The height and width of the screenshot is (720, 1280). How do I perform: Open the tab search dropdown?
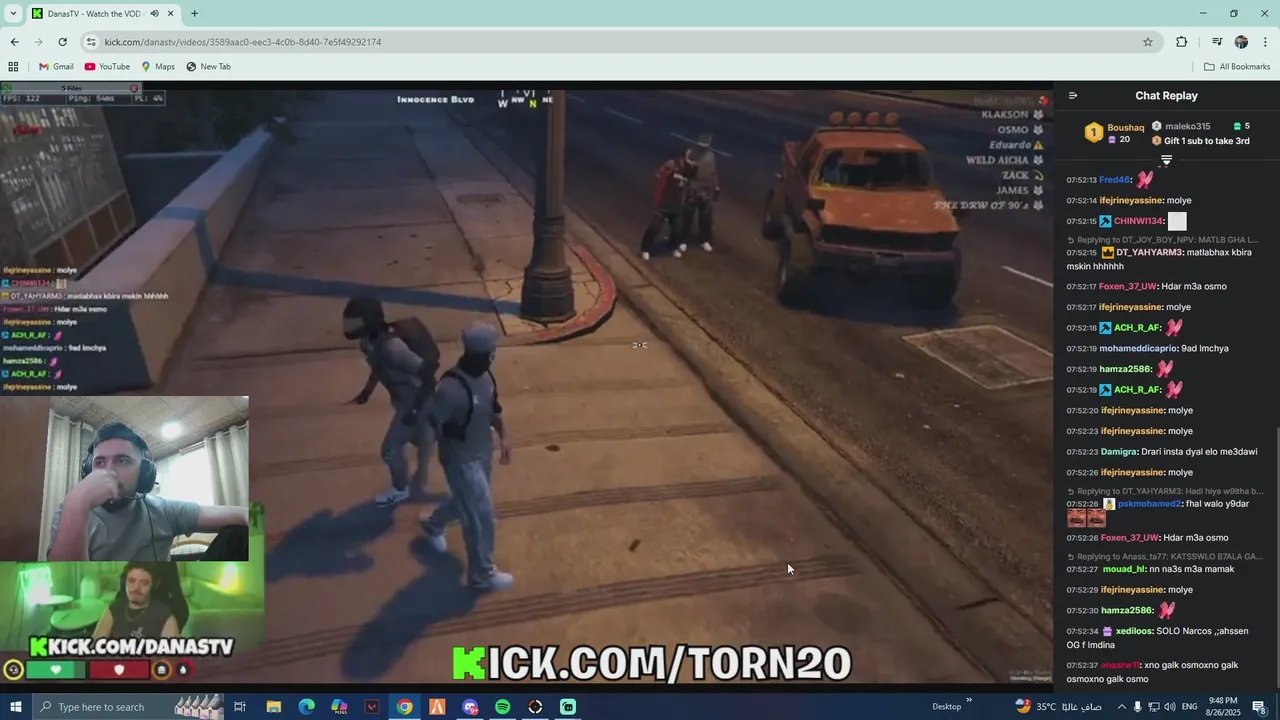(x=13, y=13)
